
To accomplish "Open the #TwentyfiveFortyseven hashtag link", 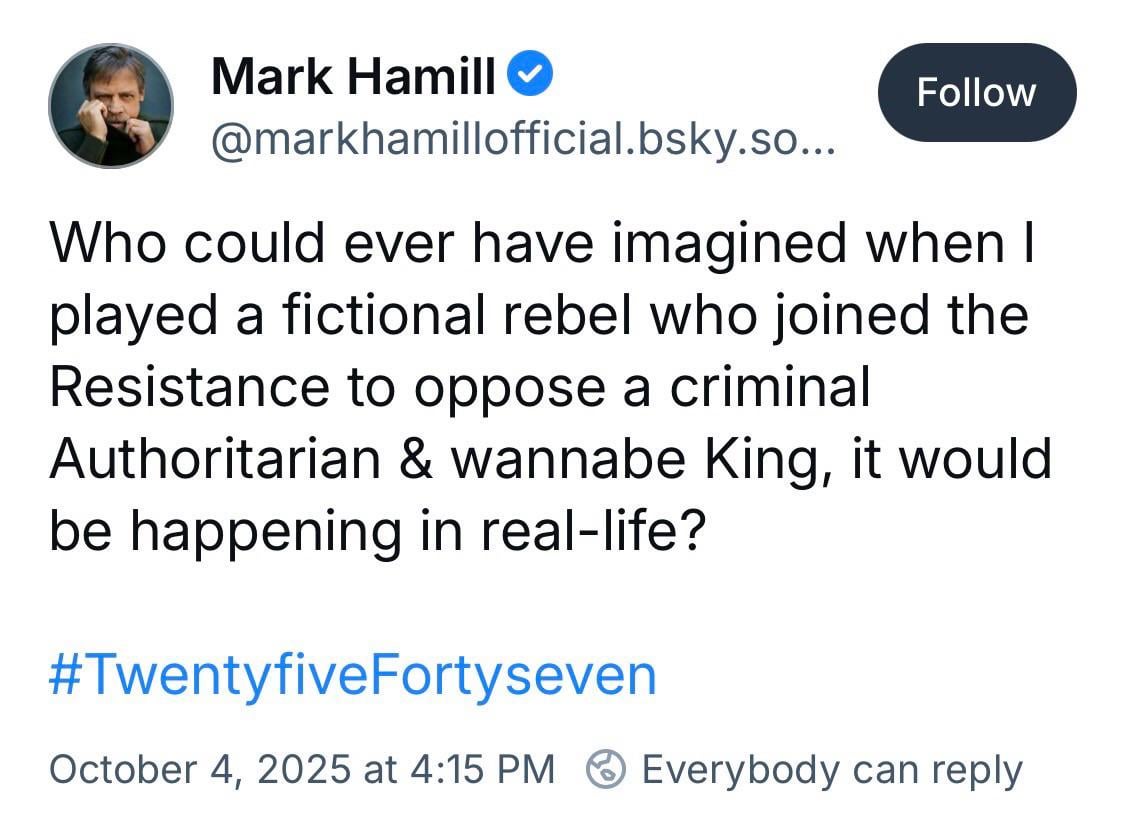I will pyautogui.click(x=352, y=675).
